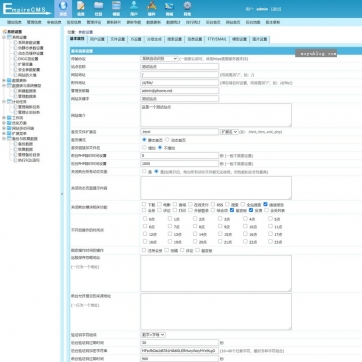Viewport: 362px width, 362px height.
Task: Switch to the JS设置 tab
Action: (136, 39)
